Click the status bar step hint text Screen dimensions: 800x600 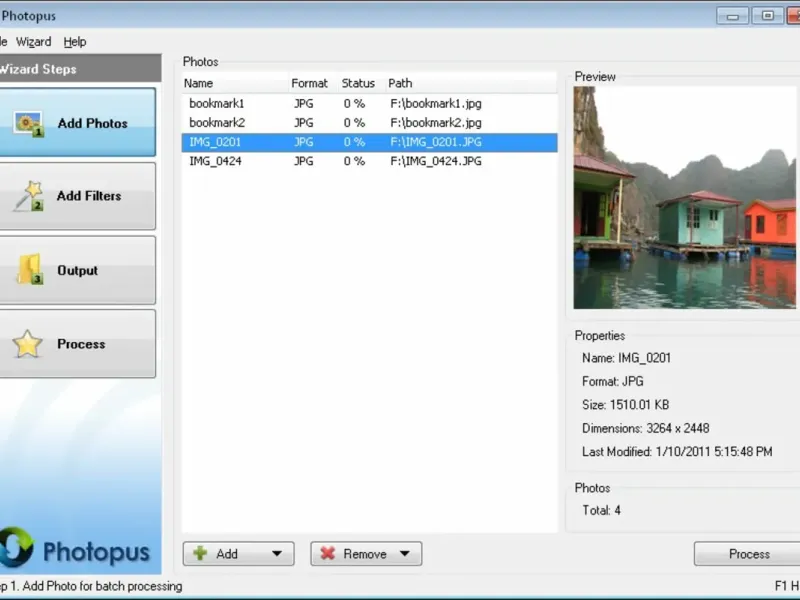(91, 586)
